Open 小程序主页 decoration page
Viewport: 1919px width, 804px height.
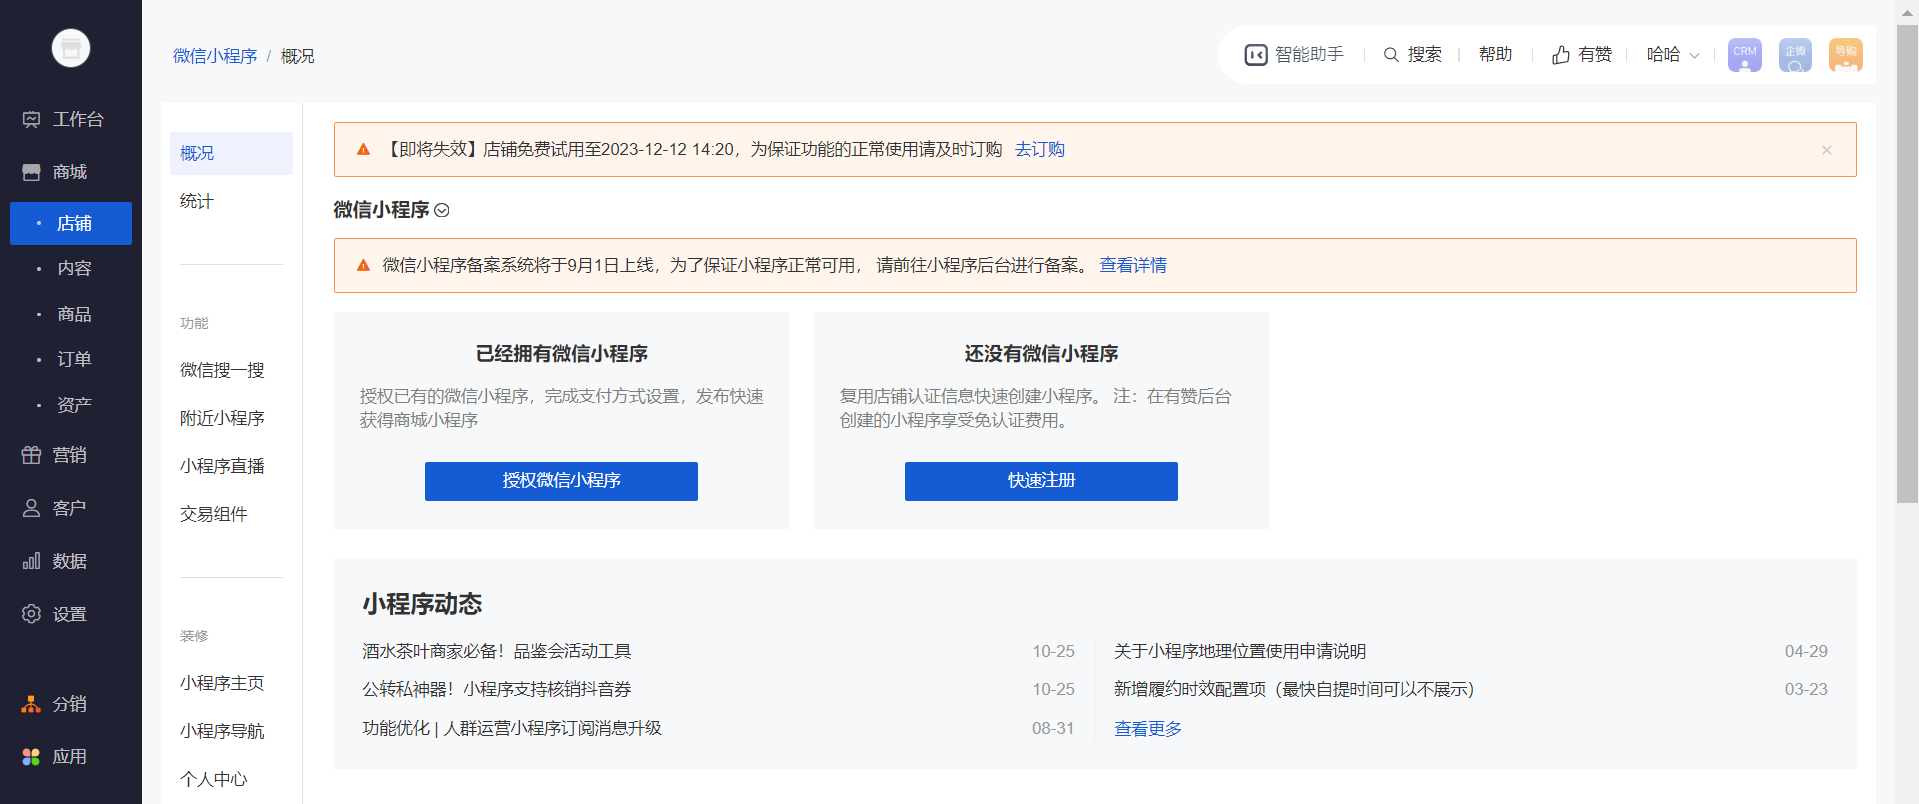pos(222,683)
